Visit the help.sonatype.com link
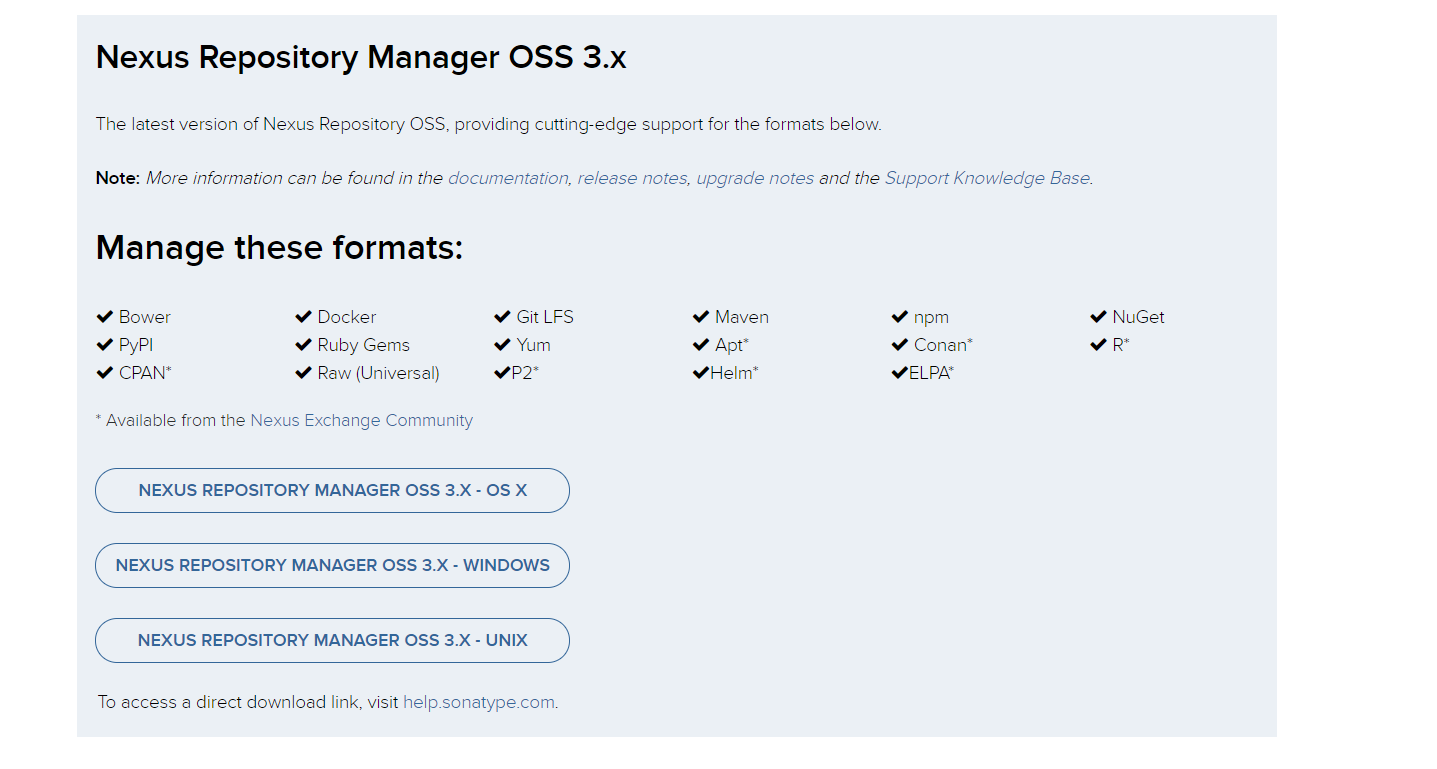The width and height of the screenshot is (1437, 769). (x=478, y=702)
